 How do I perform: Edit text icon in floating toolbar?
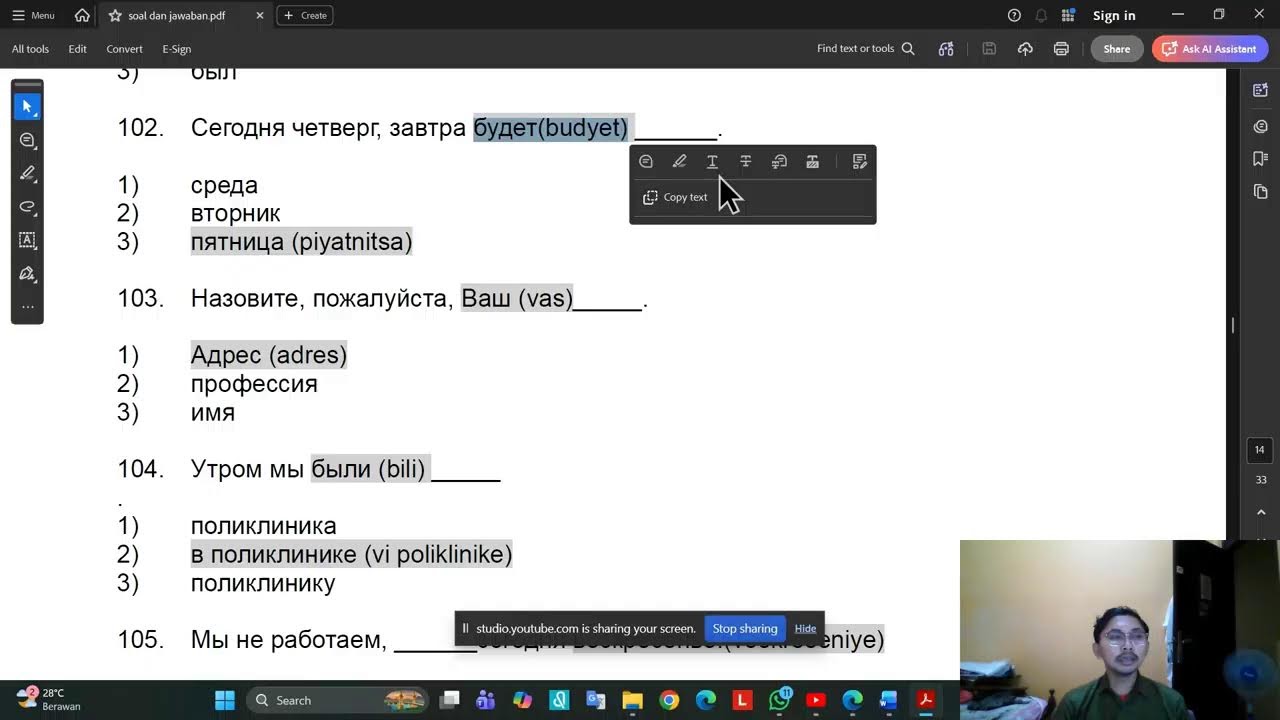tap(859, 162)
